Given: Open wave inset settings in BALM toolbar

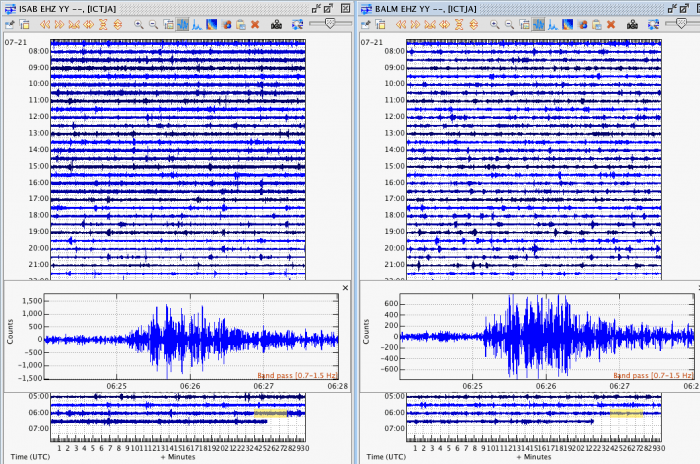Looking at the screenshot, I should tap(524, 25).
